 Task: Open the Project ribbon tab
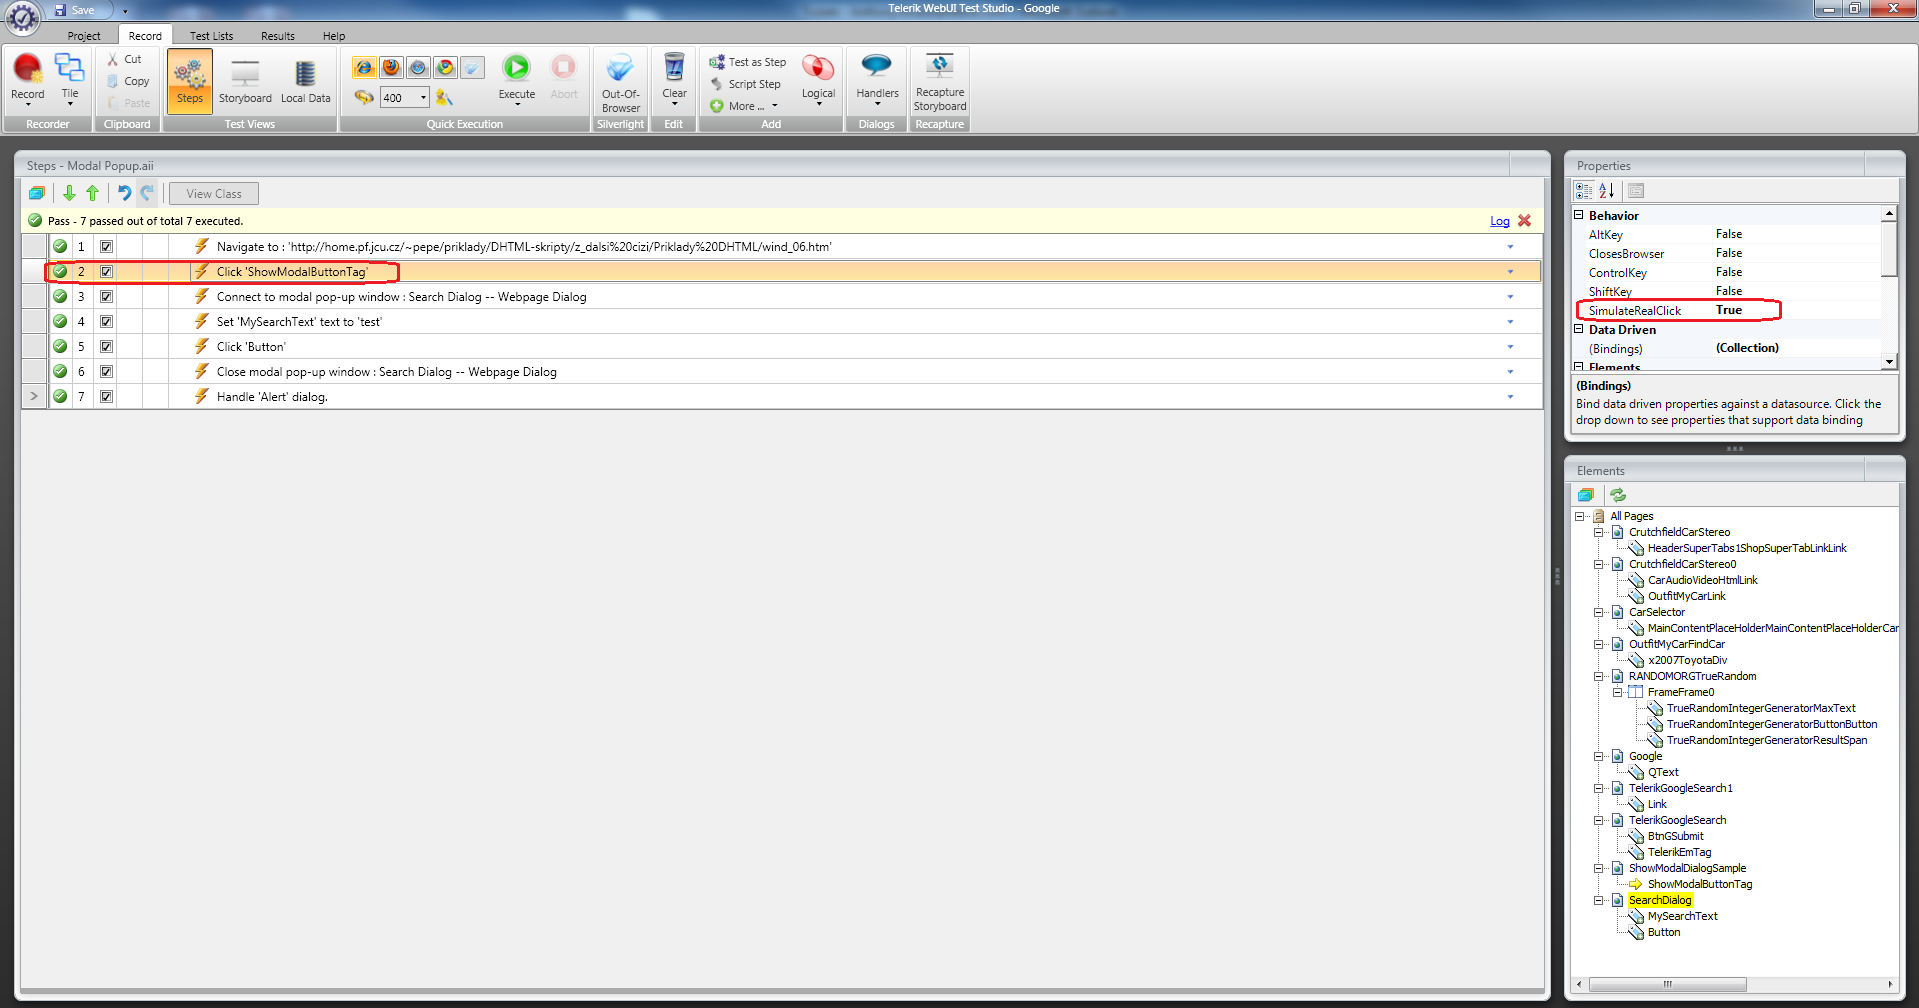pos(84,36)
